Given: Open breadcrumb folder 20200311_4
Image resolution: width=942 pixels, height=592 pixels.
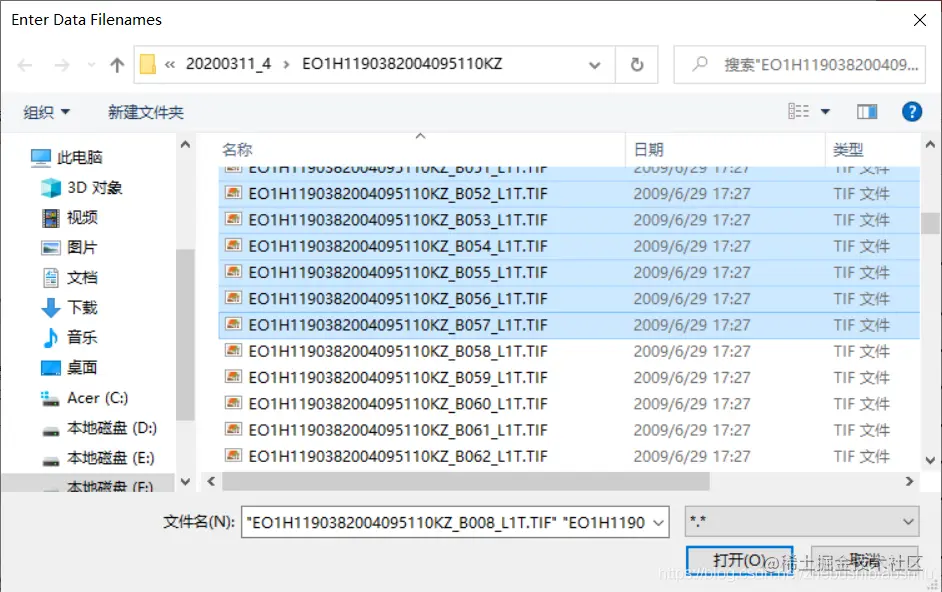Looking at the screenshot, I should (228, 64).
